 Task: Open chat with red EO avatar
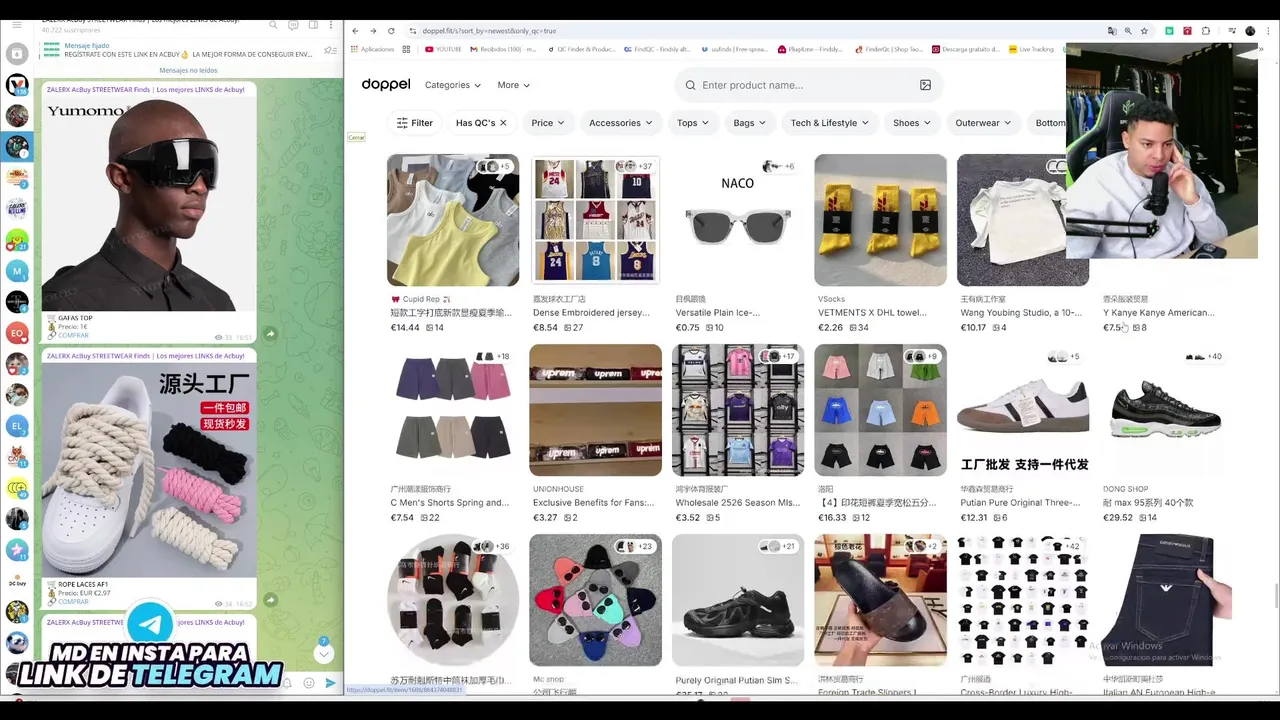17,333
